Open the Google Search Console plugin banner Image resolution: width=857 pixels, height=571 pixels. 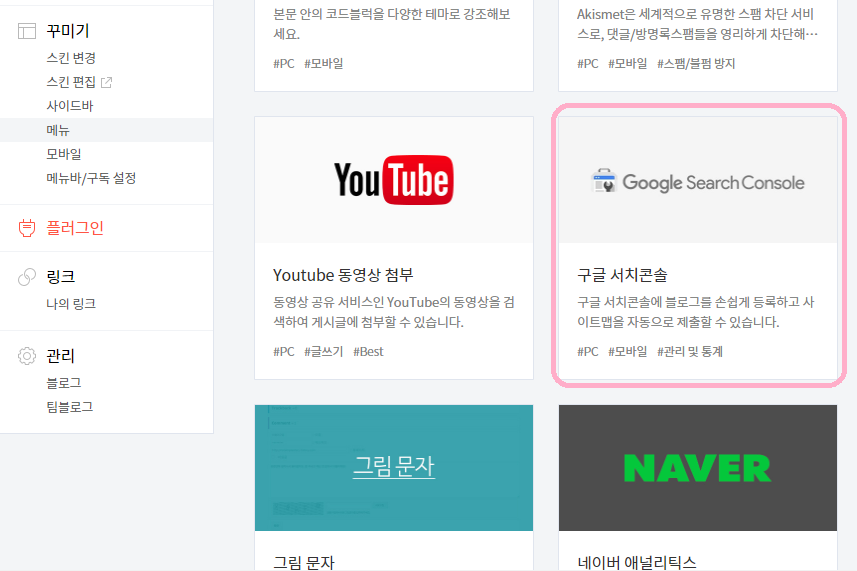pos(698,180)
